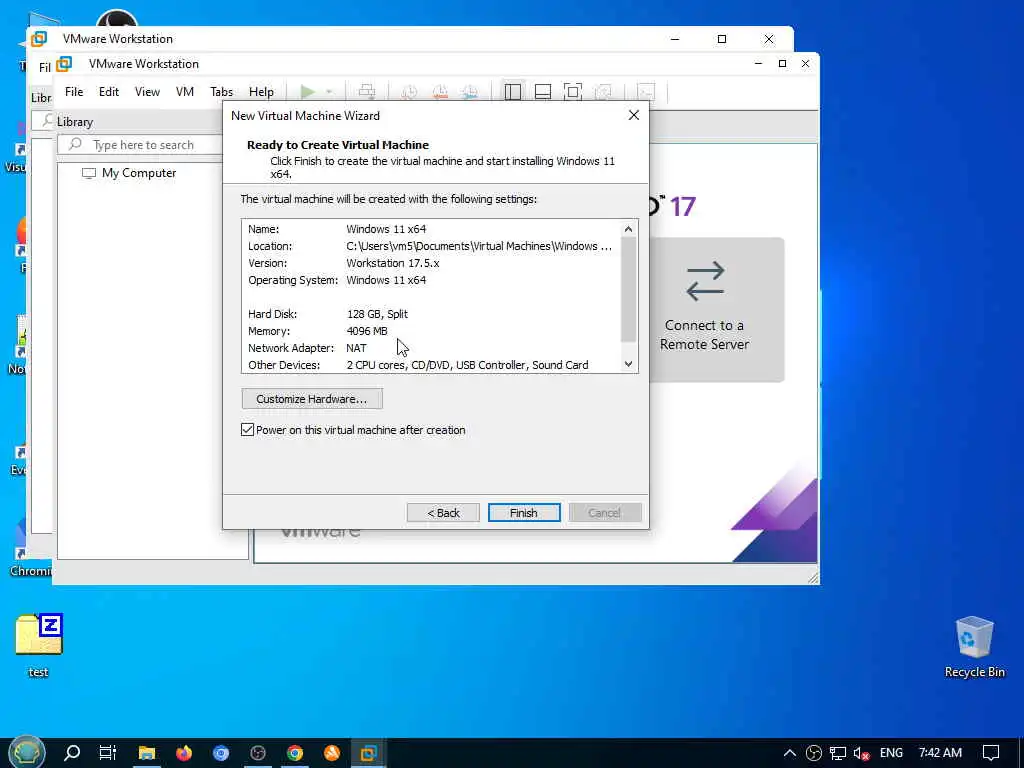This screenshot has width=1024, height=768.
Task: Click the 'Ready to Create Virtual Machine' heading
Action: [x=338, y=145]
